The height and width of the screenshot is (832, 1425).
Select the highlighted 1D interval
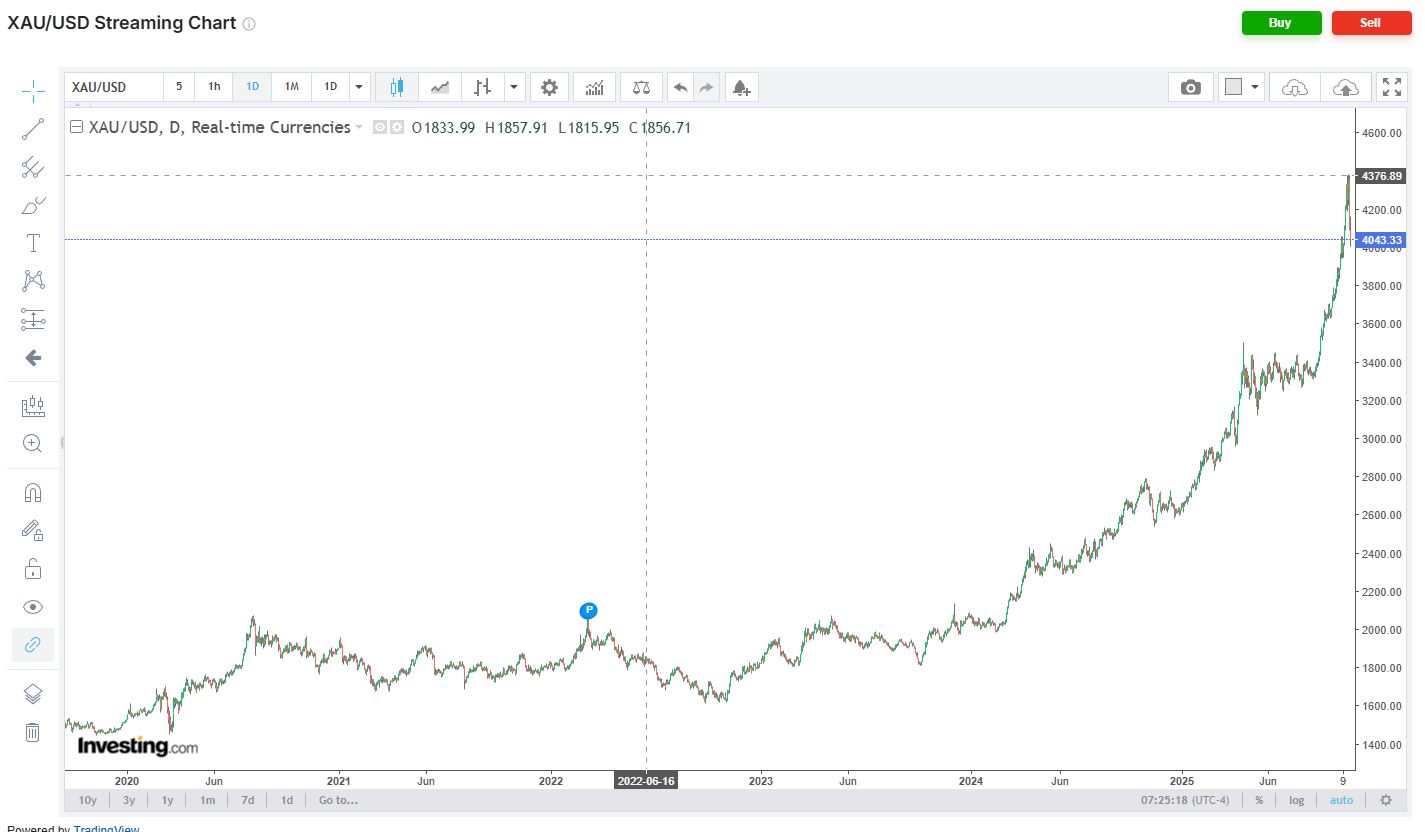click(x=252, y=87)
